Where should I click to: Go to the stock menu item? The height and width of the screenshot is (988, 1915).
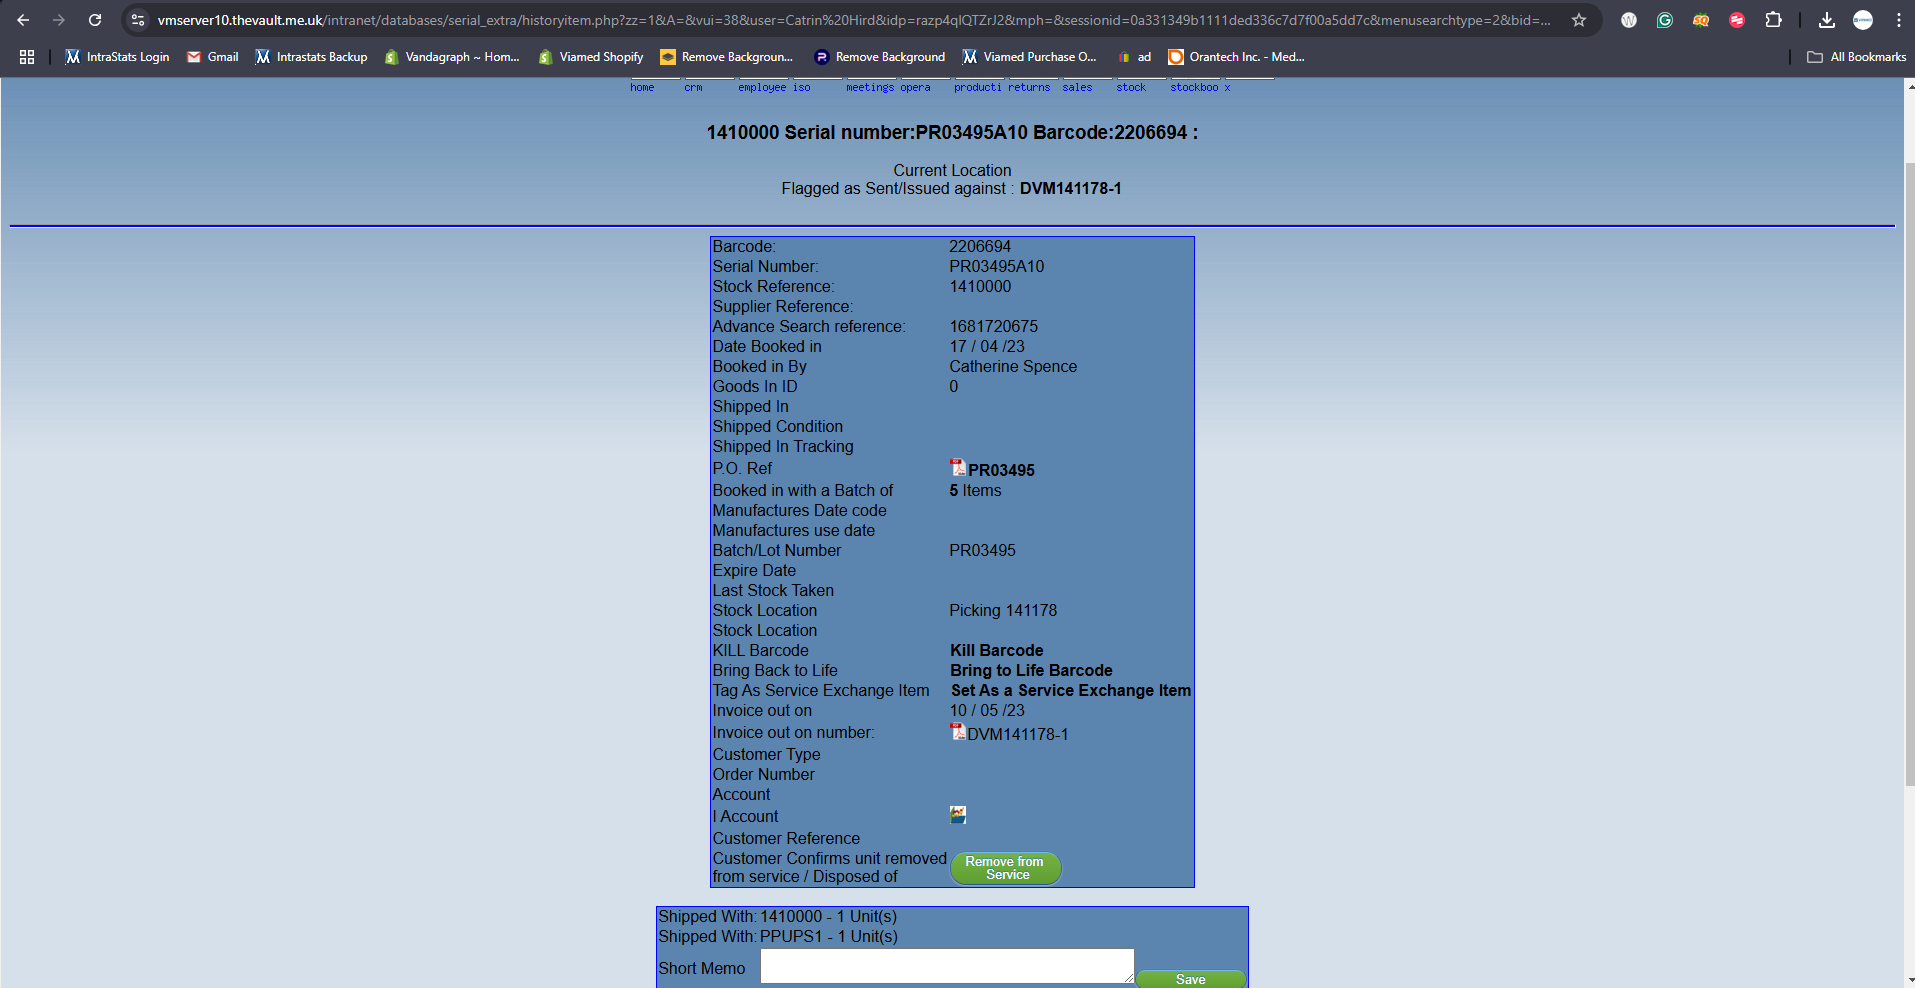[x=1131, y=88]
